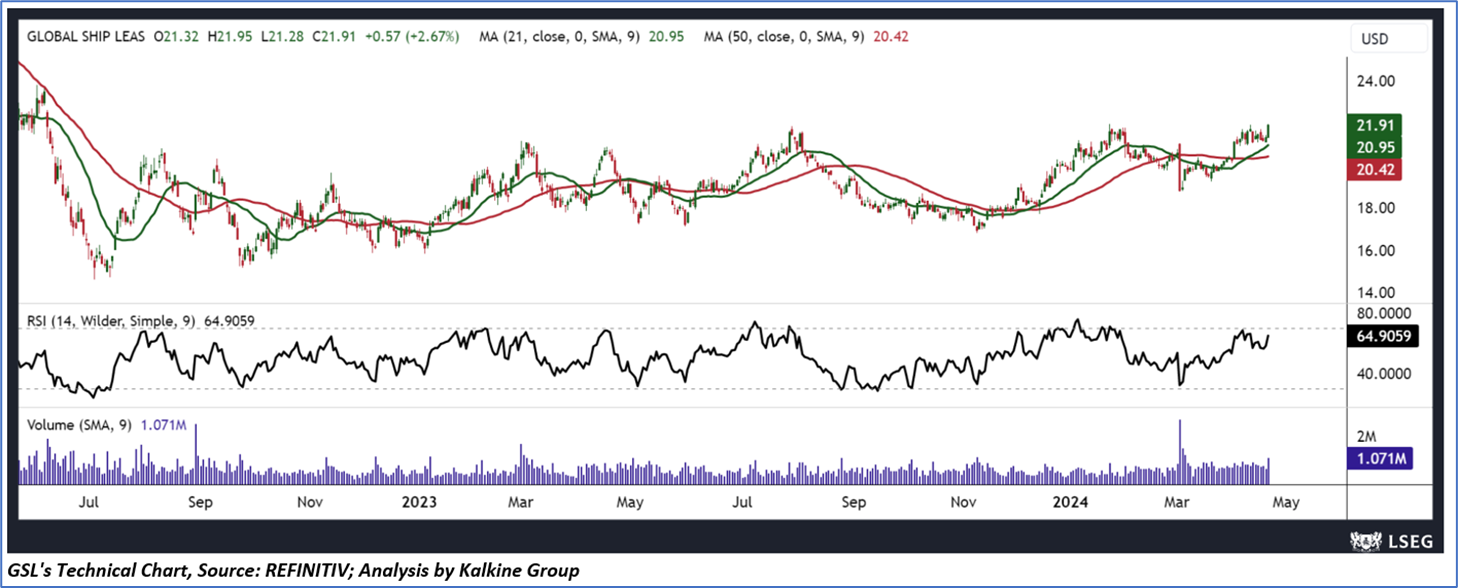Viewport: 1458px width, 588px height.
Task: Click the 64.9059 RSI value tag
Action: 1384,339
